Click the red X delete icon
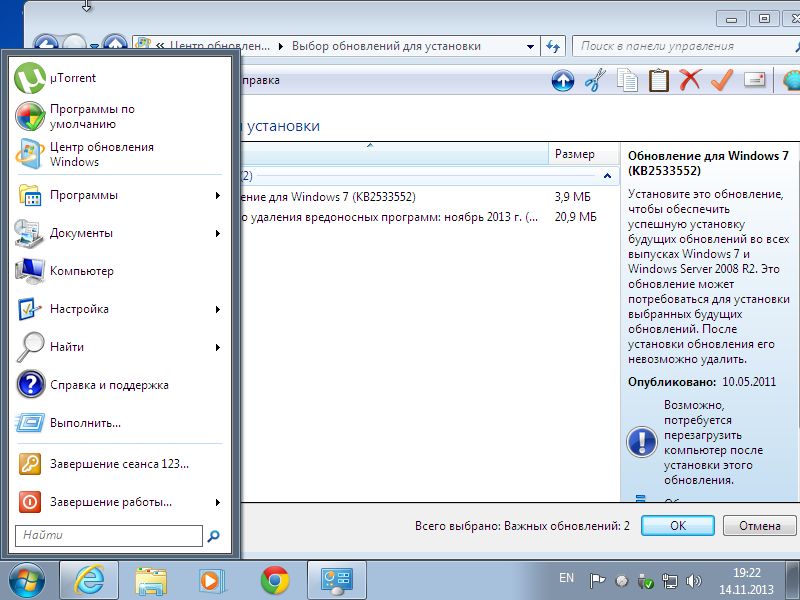The width and height of the screenshot is (800, 600). pyautogui.click(x=692, y=80)
